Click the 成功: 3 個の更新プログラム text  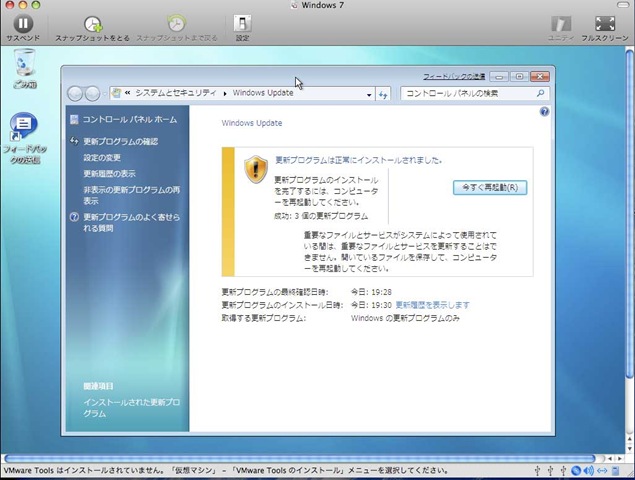321,216
